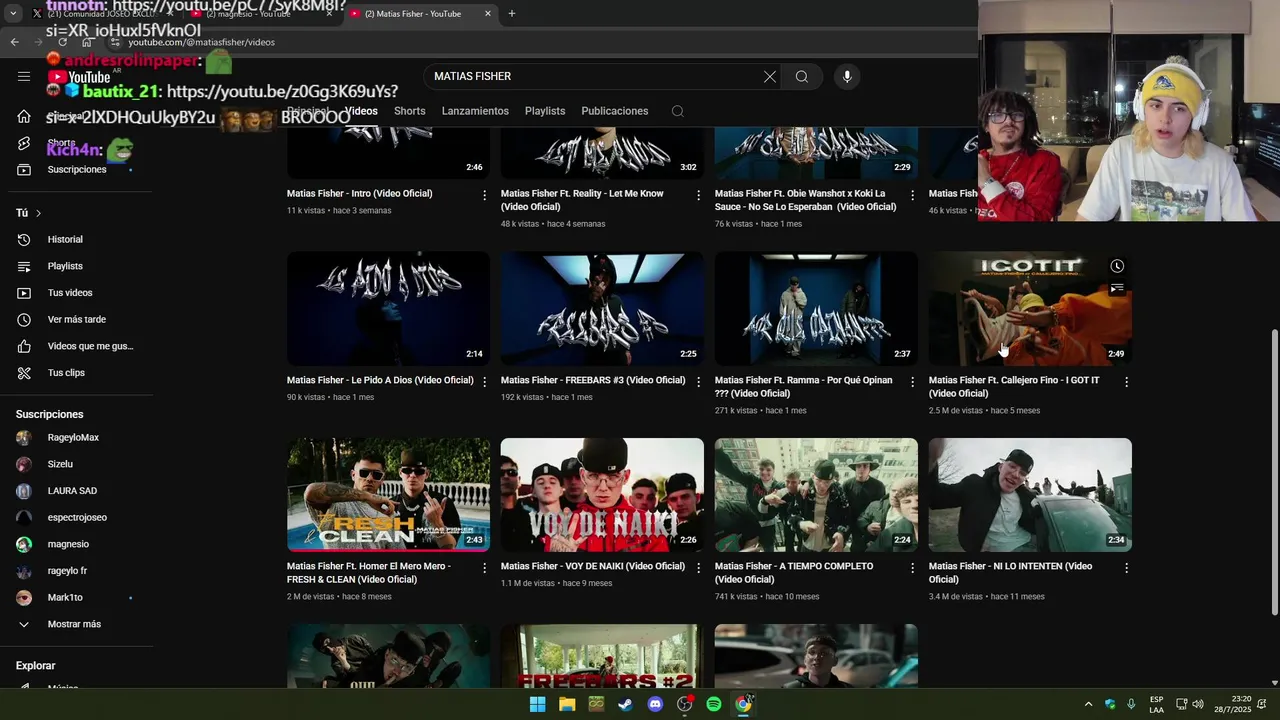Open Discord from the taskbar
The width and height of the screenshot is (1280, 720).
click(655, 704)
